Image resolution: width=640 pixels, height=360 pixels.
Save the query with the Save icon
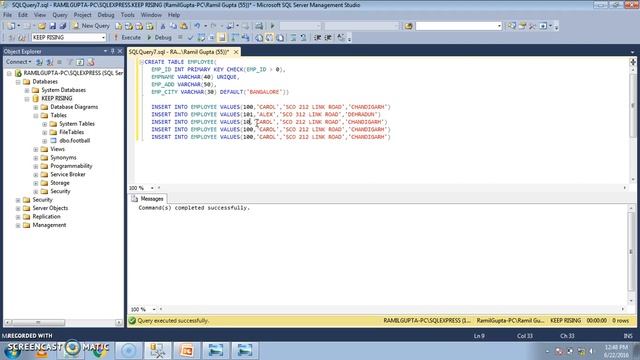tap(52, 26)
